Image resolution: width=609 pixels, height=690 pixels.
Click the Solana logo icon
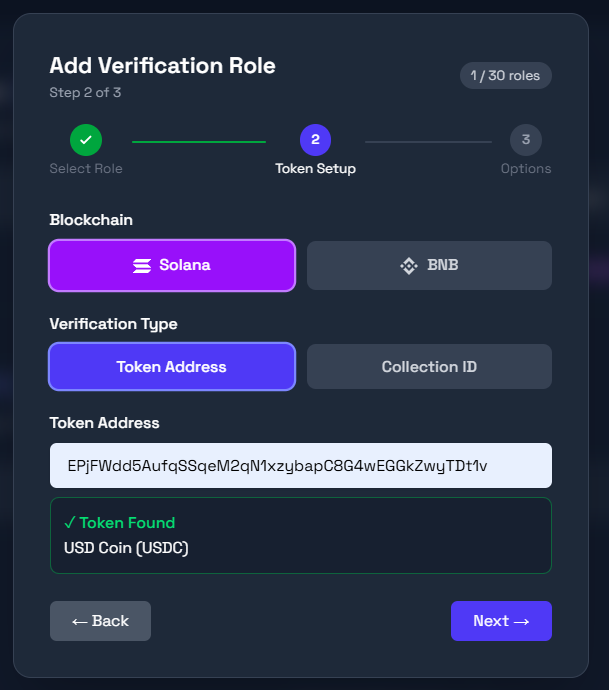point(142,266)
